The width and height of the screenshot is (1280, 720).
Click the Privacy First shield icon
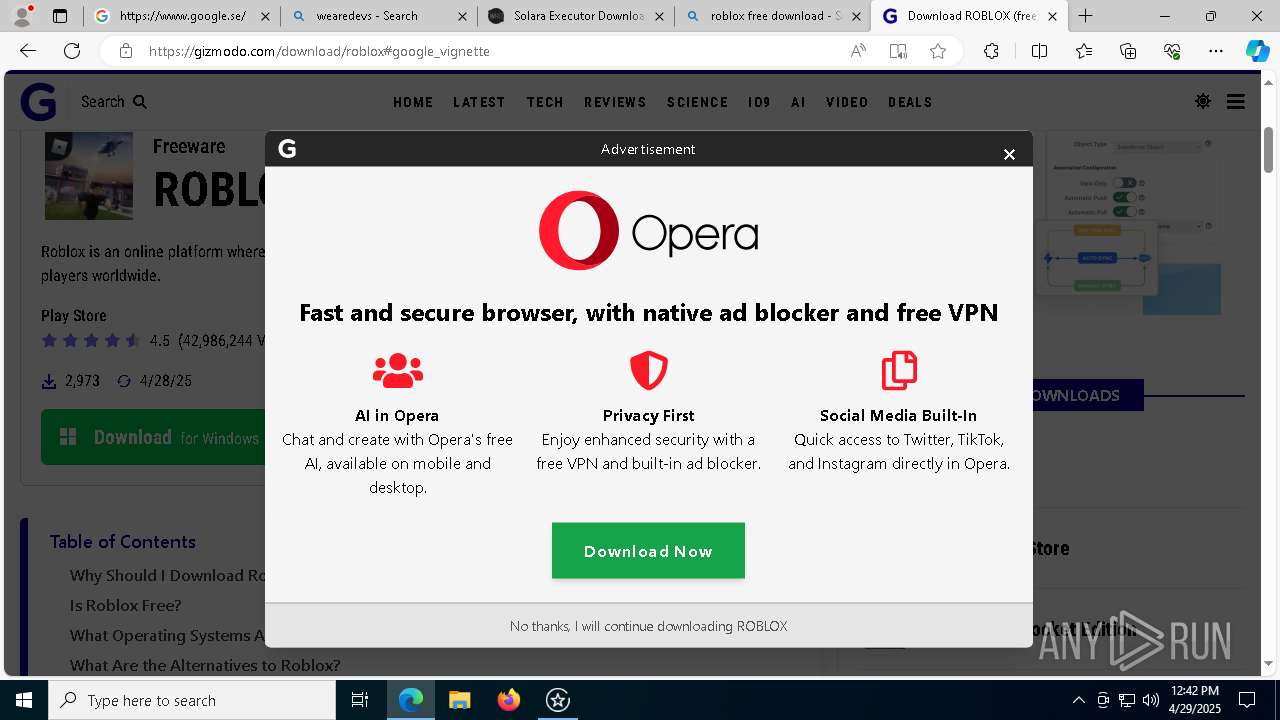(648, 370)
